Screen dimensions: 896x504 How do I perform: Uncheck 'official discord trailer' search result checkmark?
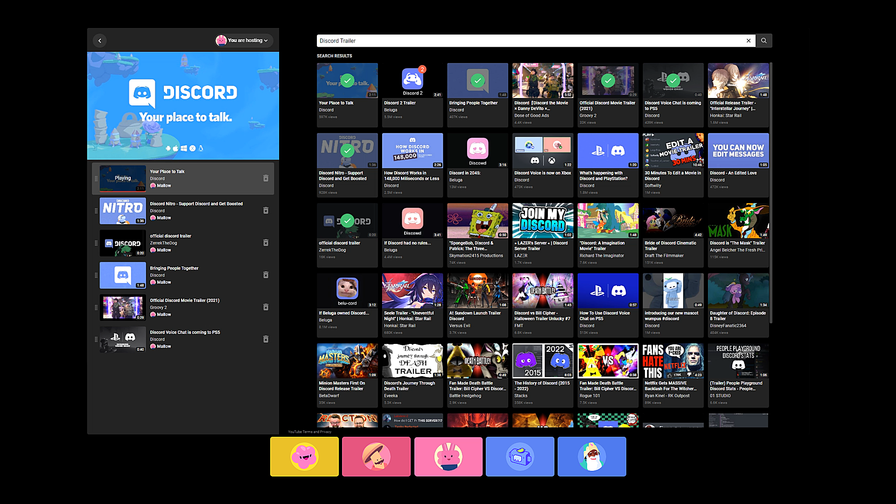point(347,221)
